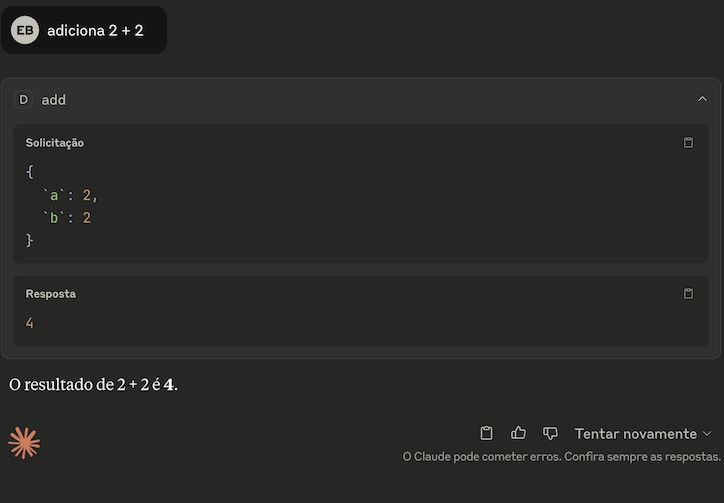Click the user message adiciona 2 + 2
Image resolution: width=724 pixels, height=503 pixels.
pyautogui.click(x=95, y=30)
